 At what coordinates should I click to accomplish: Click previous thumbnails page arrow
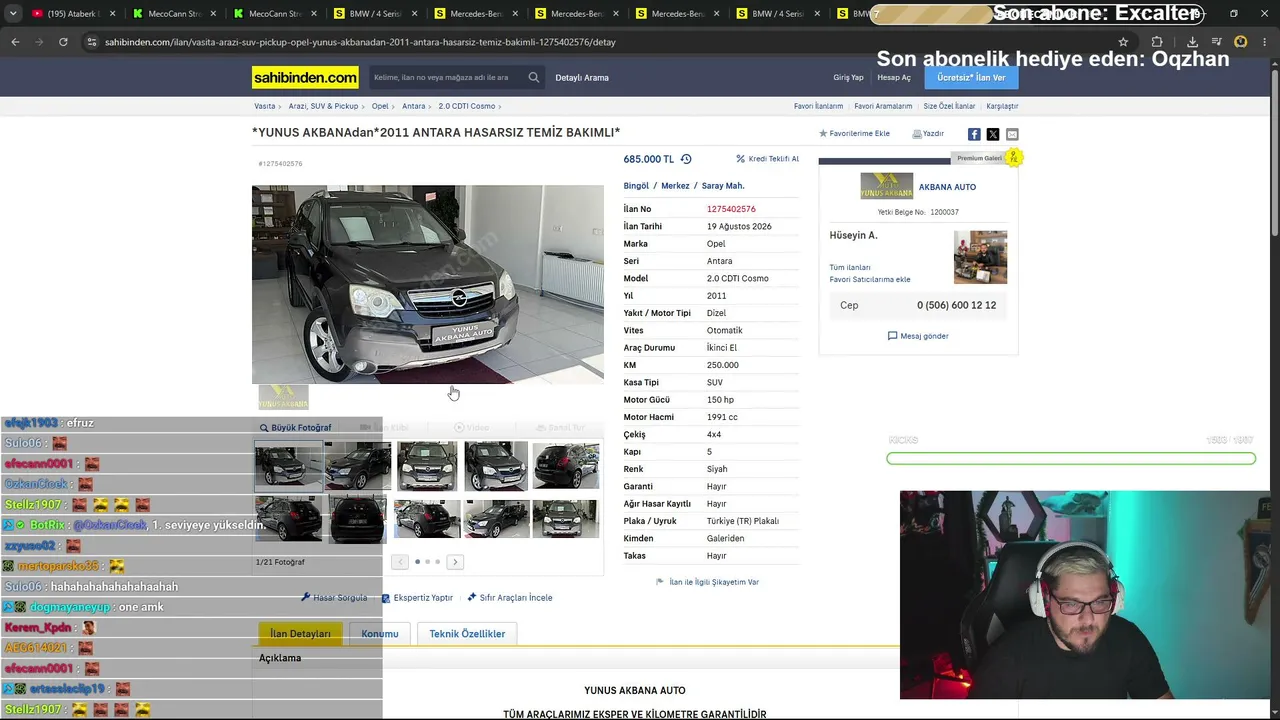coord(400,562)
